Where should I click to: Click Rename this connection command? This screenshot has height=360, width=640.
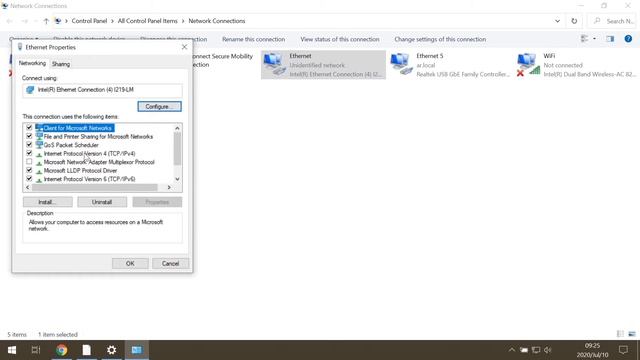(253, 39)
